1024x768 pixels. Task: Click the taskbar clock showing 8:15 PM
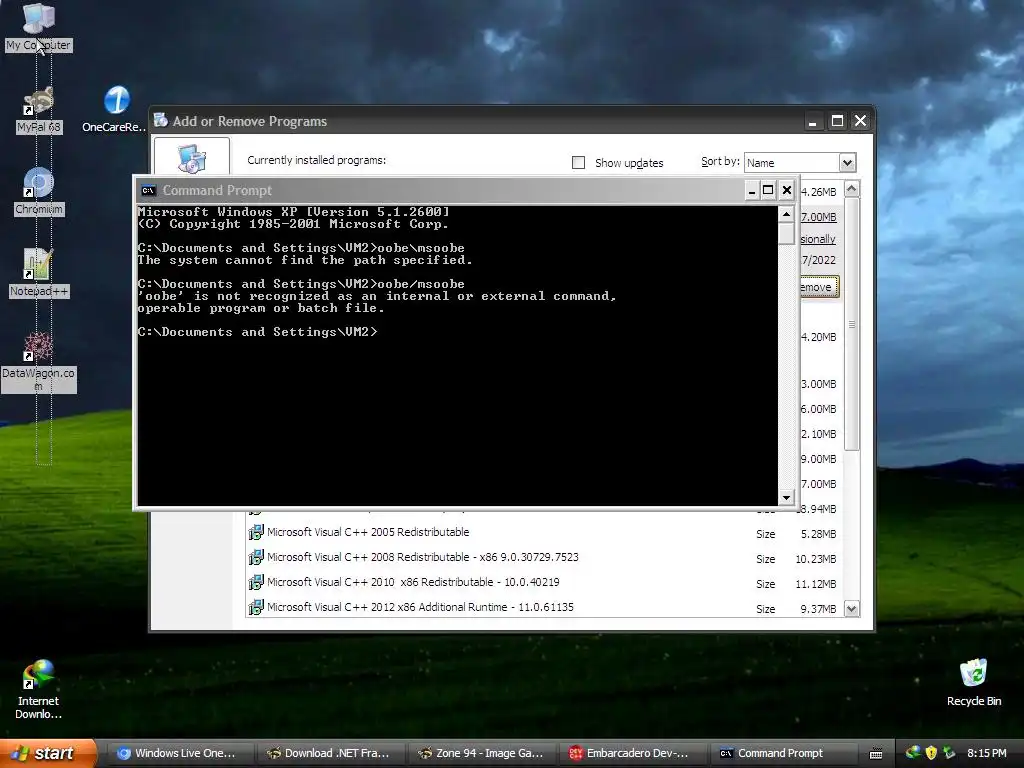pyautogui.click(x=986, y=753)
